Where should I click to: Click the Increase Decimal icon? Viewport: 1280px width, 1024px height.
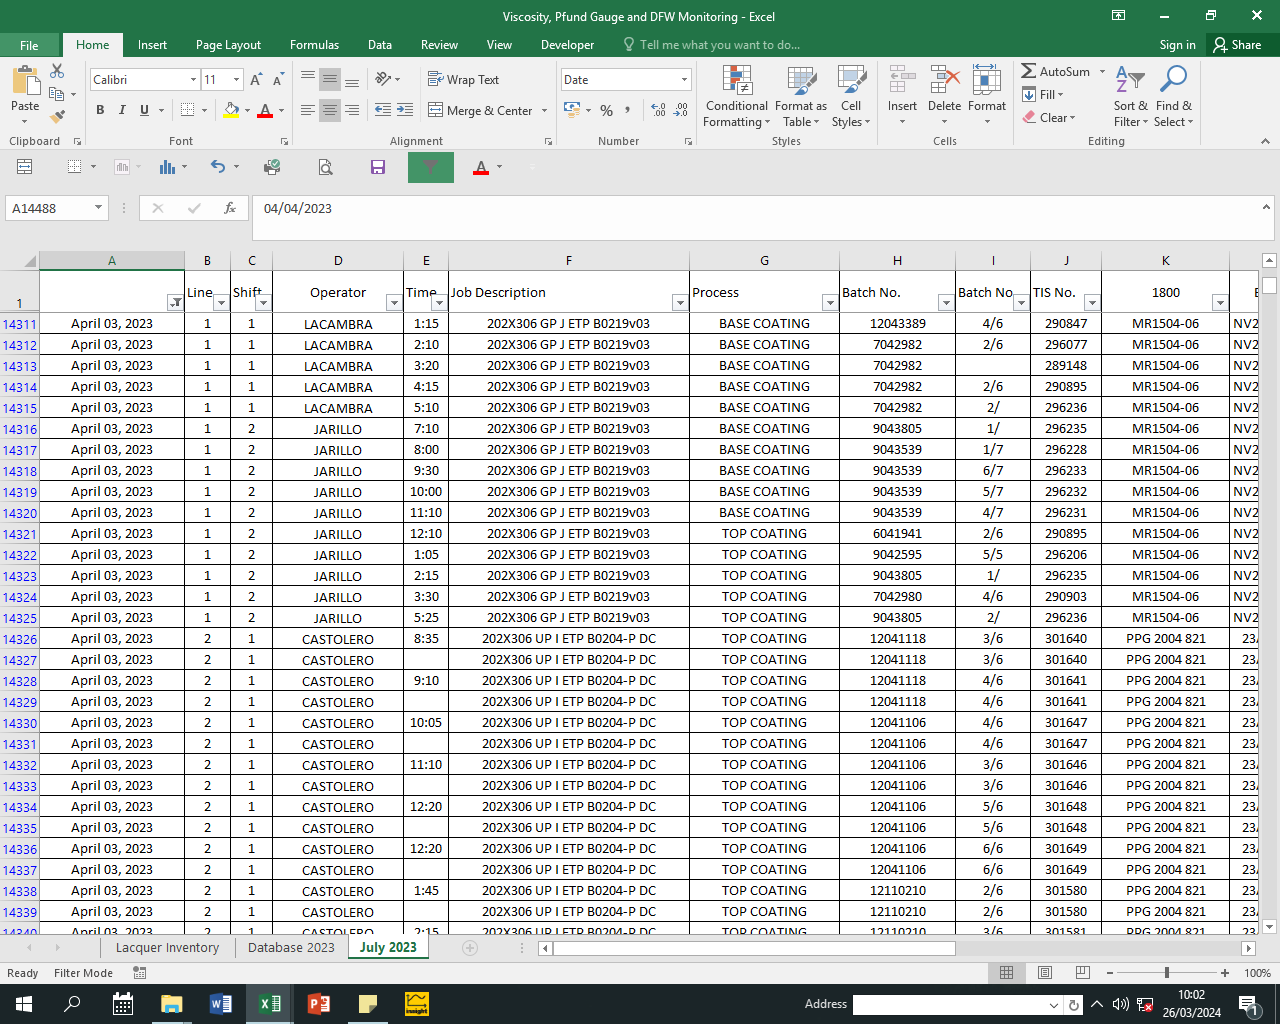click(x=658, y=110)
